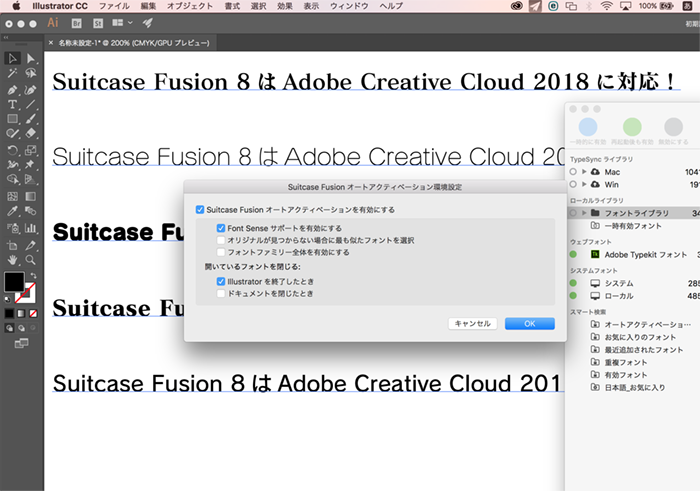This screenshot has width=700, height=491.
Task: Pick the Symbol Sprayer tool
Action: coord(12,228)
